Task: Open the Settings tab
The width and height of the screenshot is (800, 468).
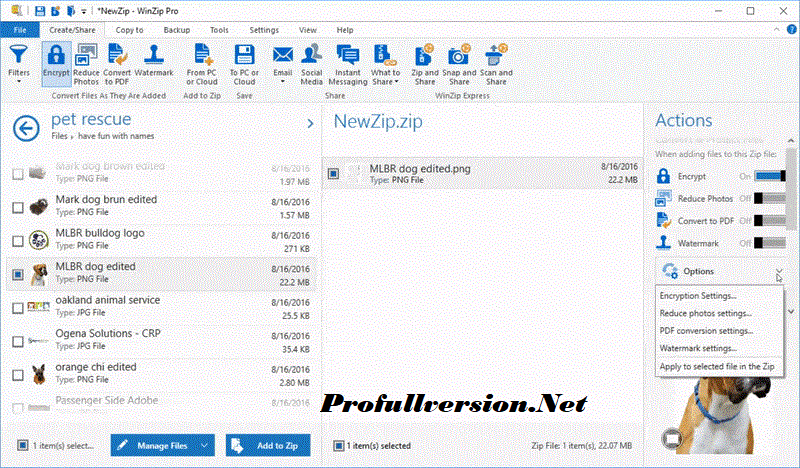Action: point(264,30)
